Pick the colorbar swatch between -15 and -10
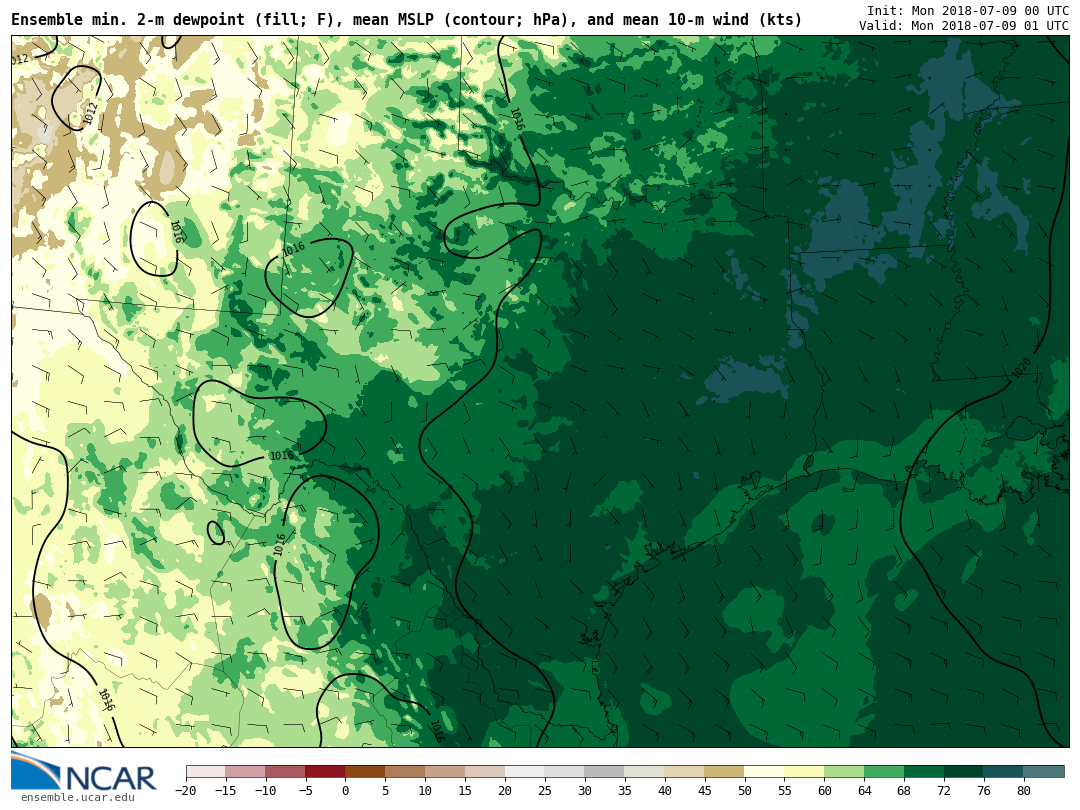Image resolution: width=1080 pixels, height=810 pixels. pyautogui.click(x=245, y=771)
